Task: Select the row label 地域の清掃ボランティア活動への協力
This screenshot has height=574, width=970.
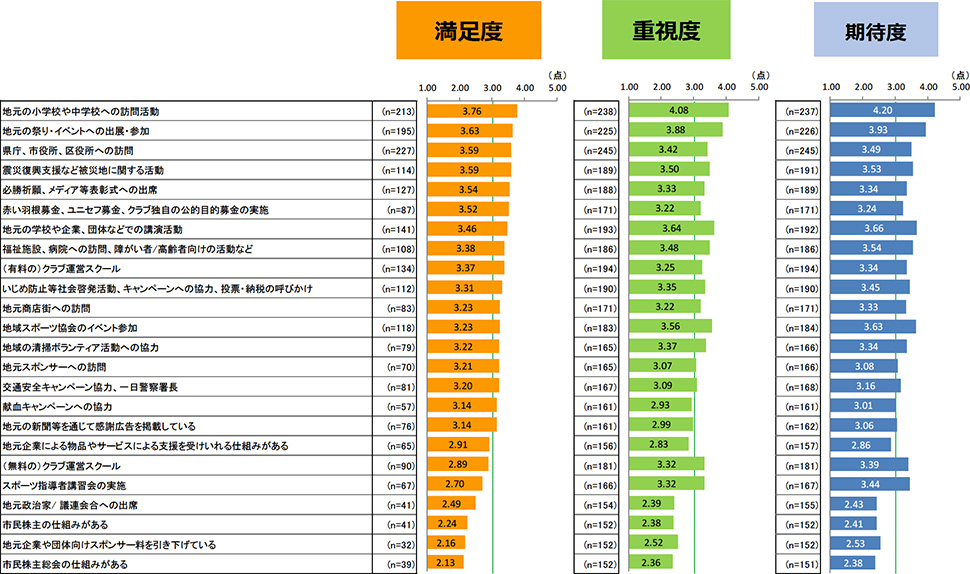Action: [80, 348]
